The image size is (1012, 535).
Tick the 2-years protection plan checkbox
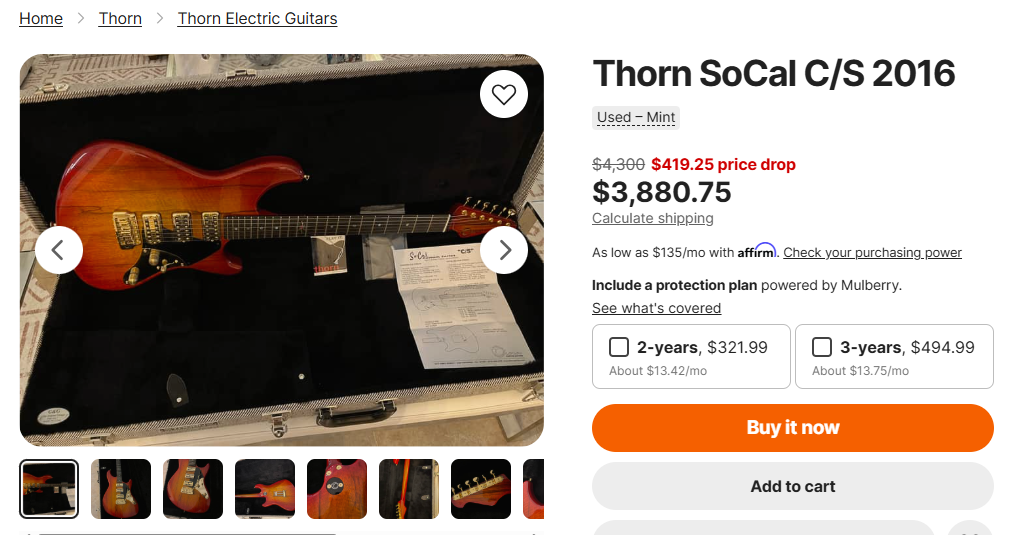pyautogui.click(x=619, y=347)
